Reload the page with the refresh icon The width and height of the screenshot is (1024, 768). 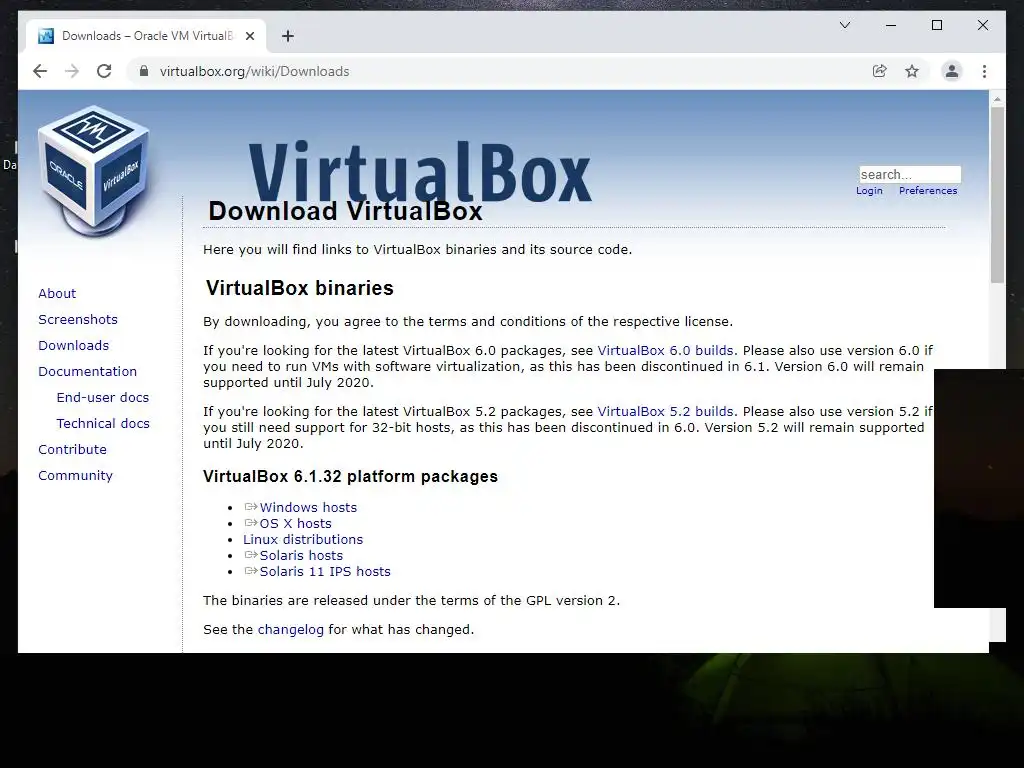[104, 71]
